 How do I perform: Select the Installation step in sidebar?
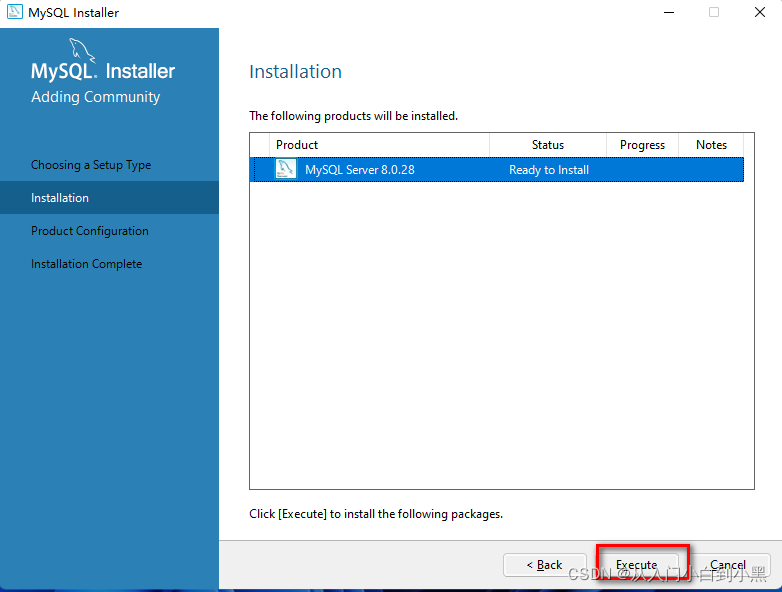[x=109, y=197]
